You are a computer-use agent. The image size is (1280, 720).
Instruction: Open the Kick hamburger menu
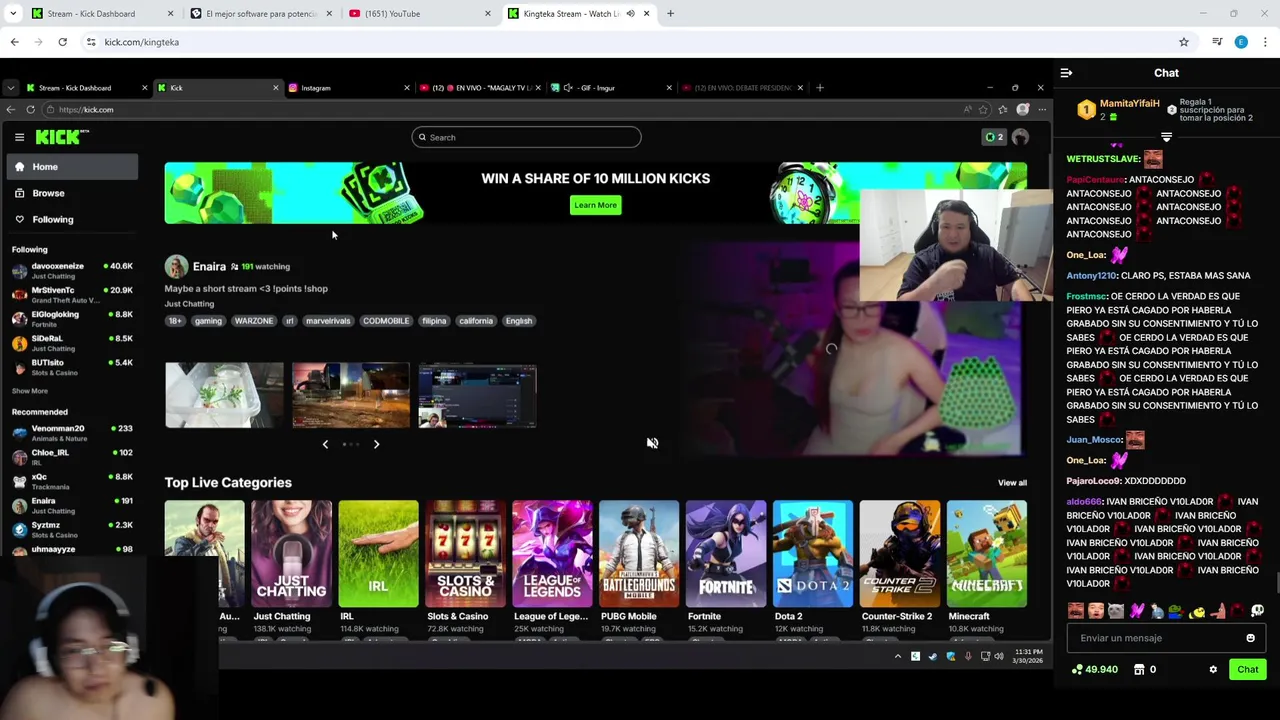19,137
